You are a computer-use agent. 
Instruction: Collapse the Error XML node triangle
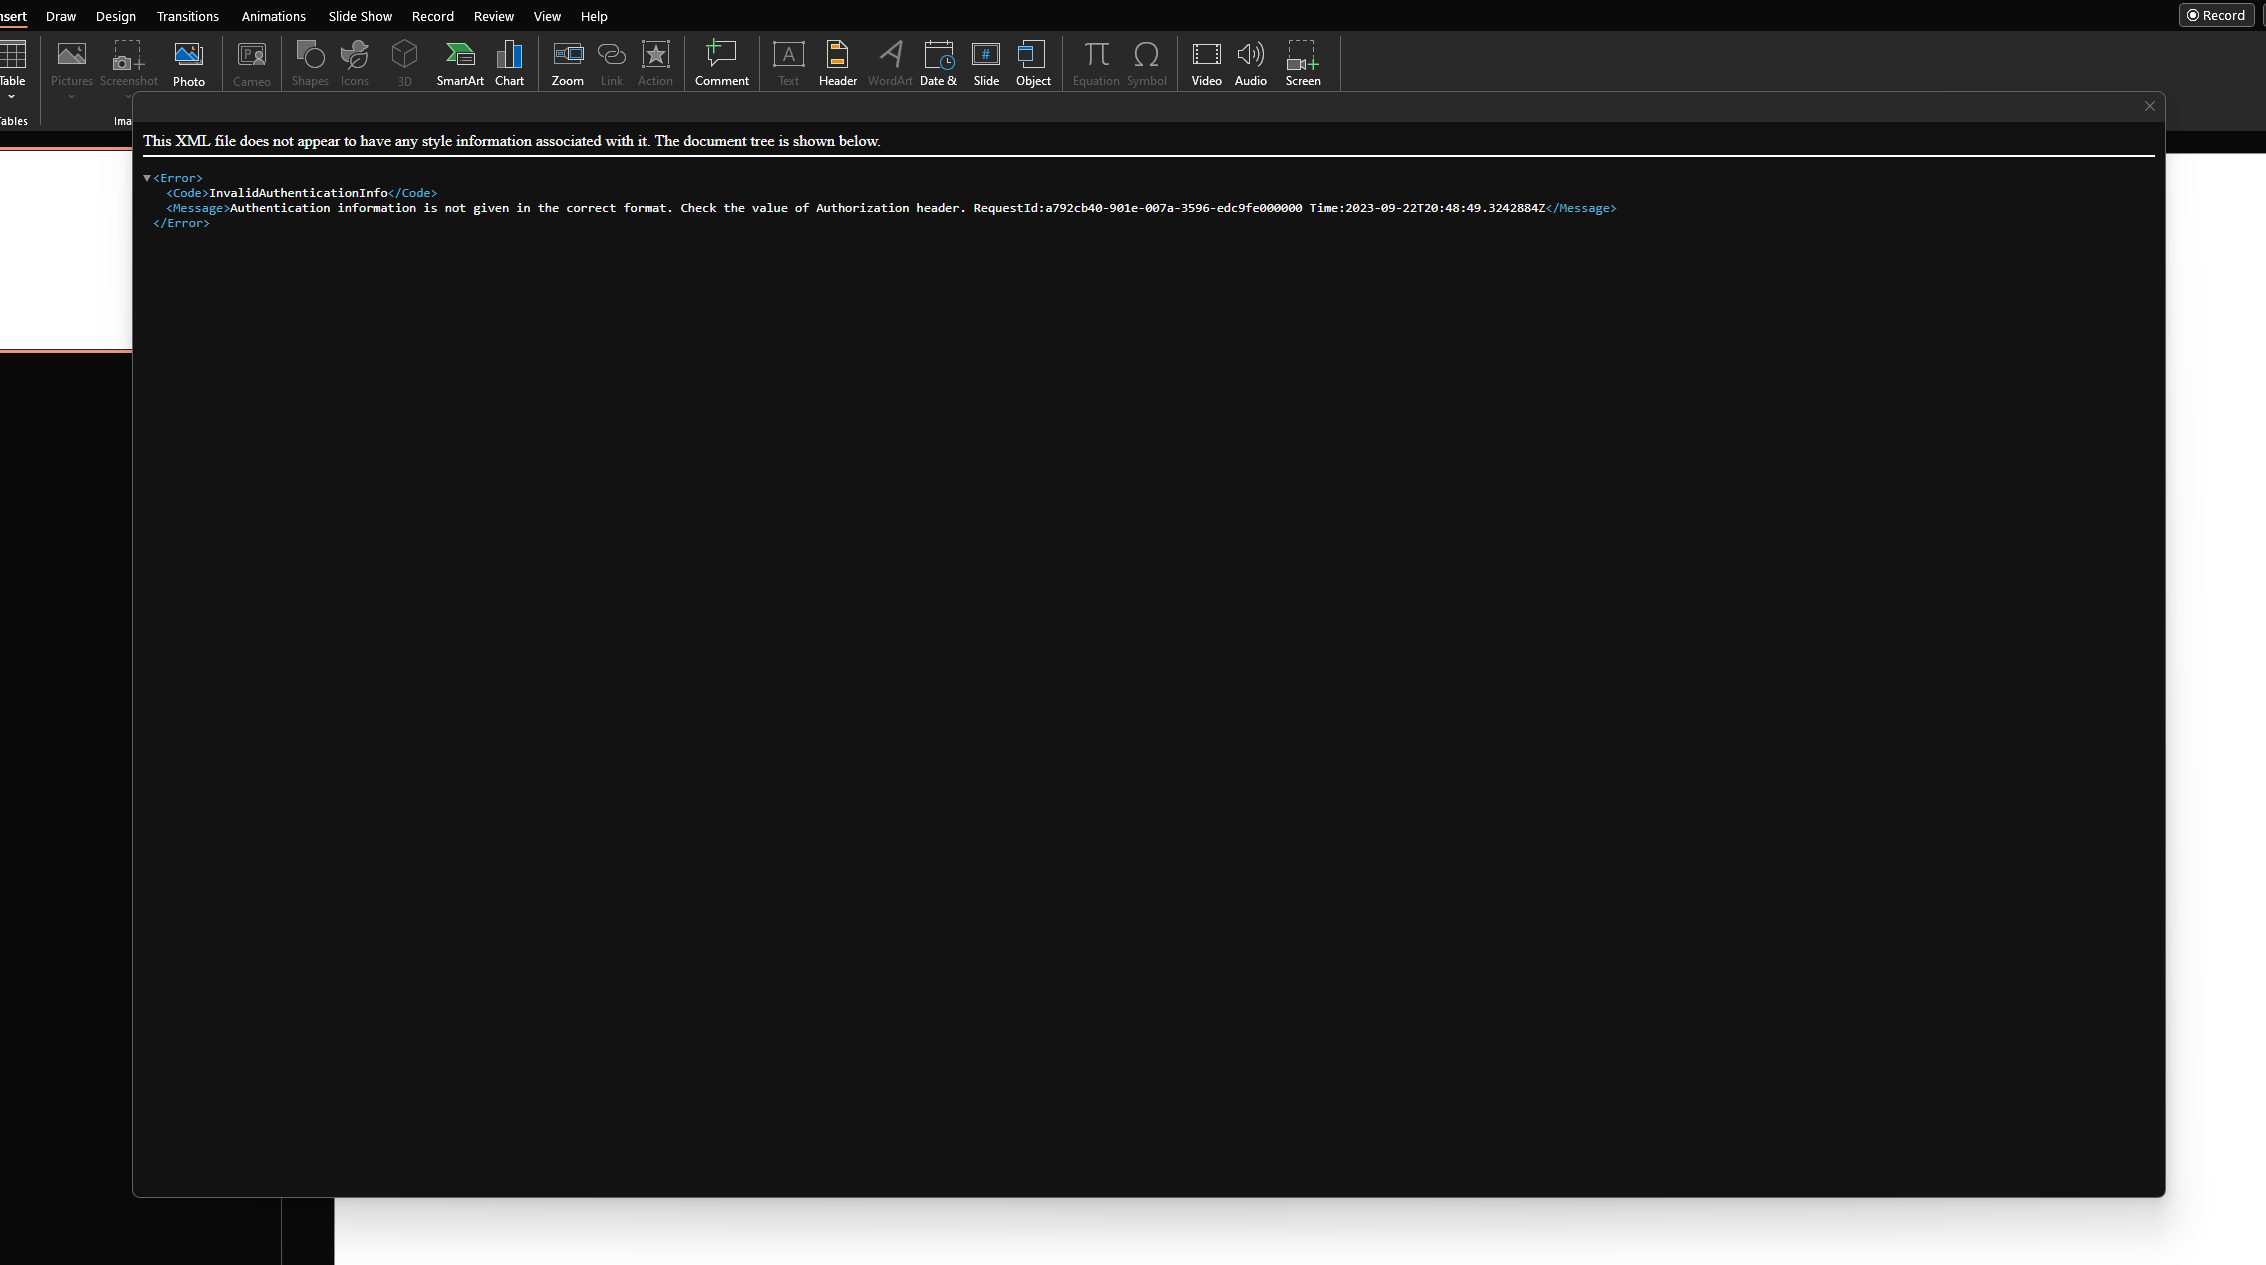pyautogui.click(x=147, y=178)
